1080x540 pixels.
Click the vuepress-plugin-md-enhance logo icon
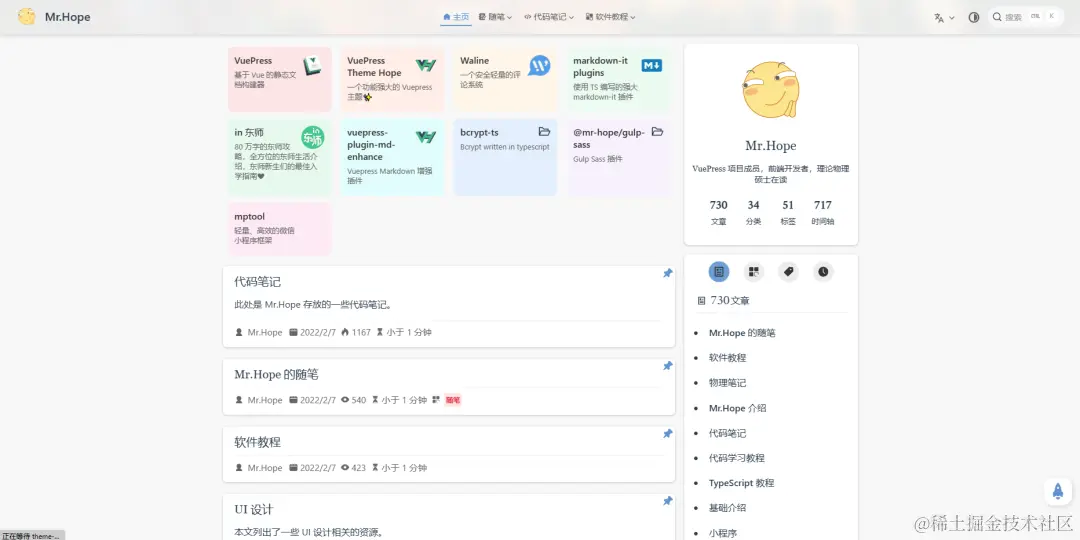coord(426,137)
